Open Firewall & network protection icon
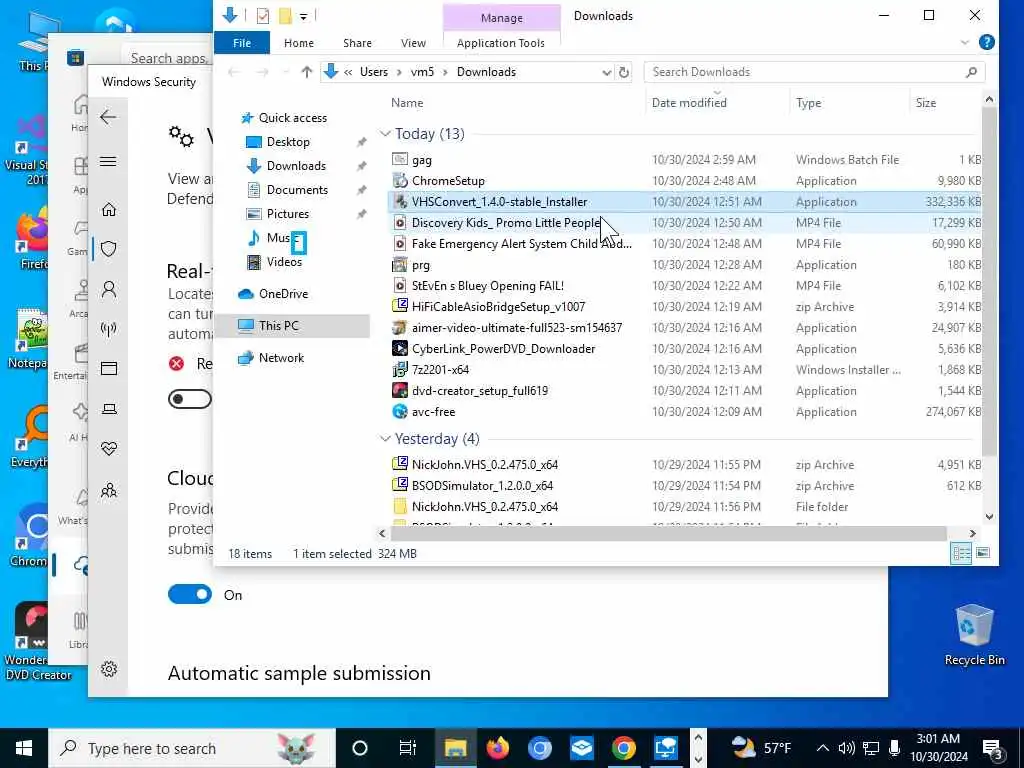This screenshot has width=1024, height=768. coord(109,328)
